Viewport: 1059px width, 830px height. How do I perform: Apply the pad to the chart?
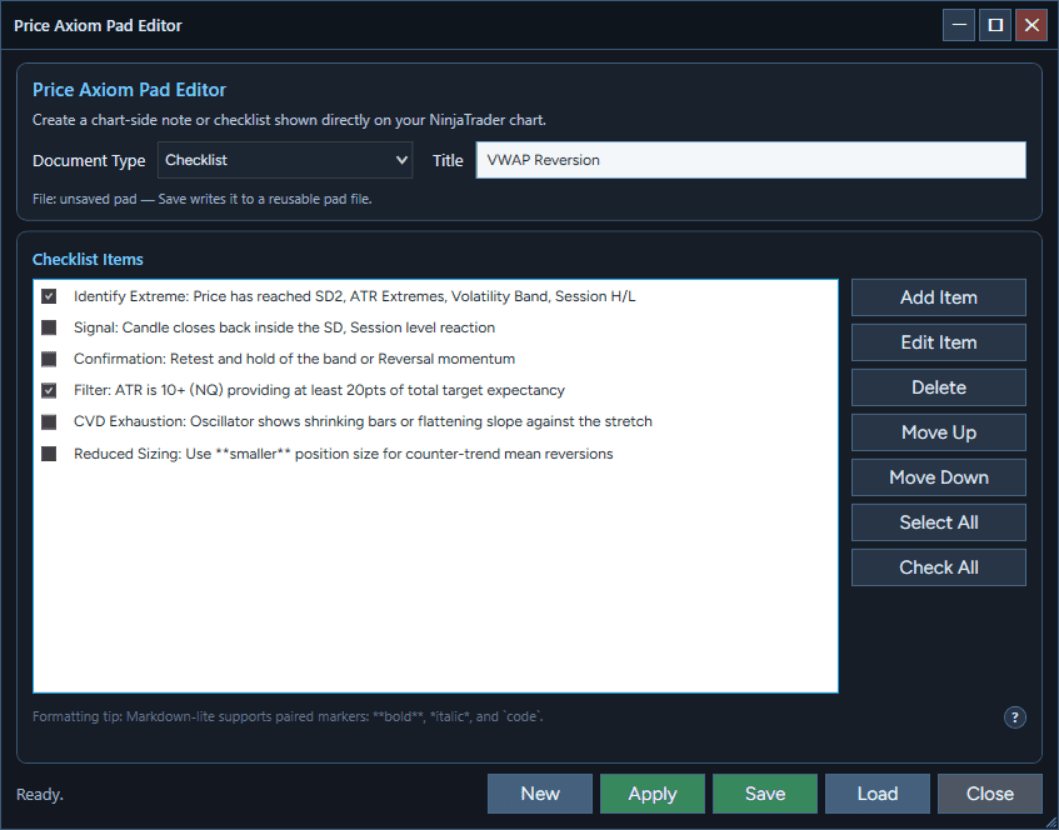point(652,794)
